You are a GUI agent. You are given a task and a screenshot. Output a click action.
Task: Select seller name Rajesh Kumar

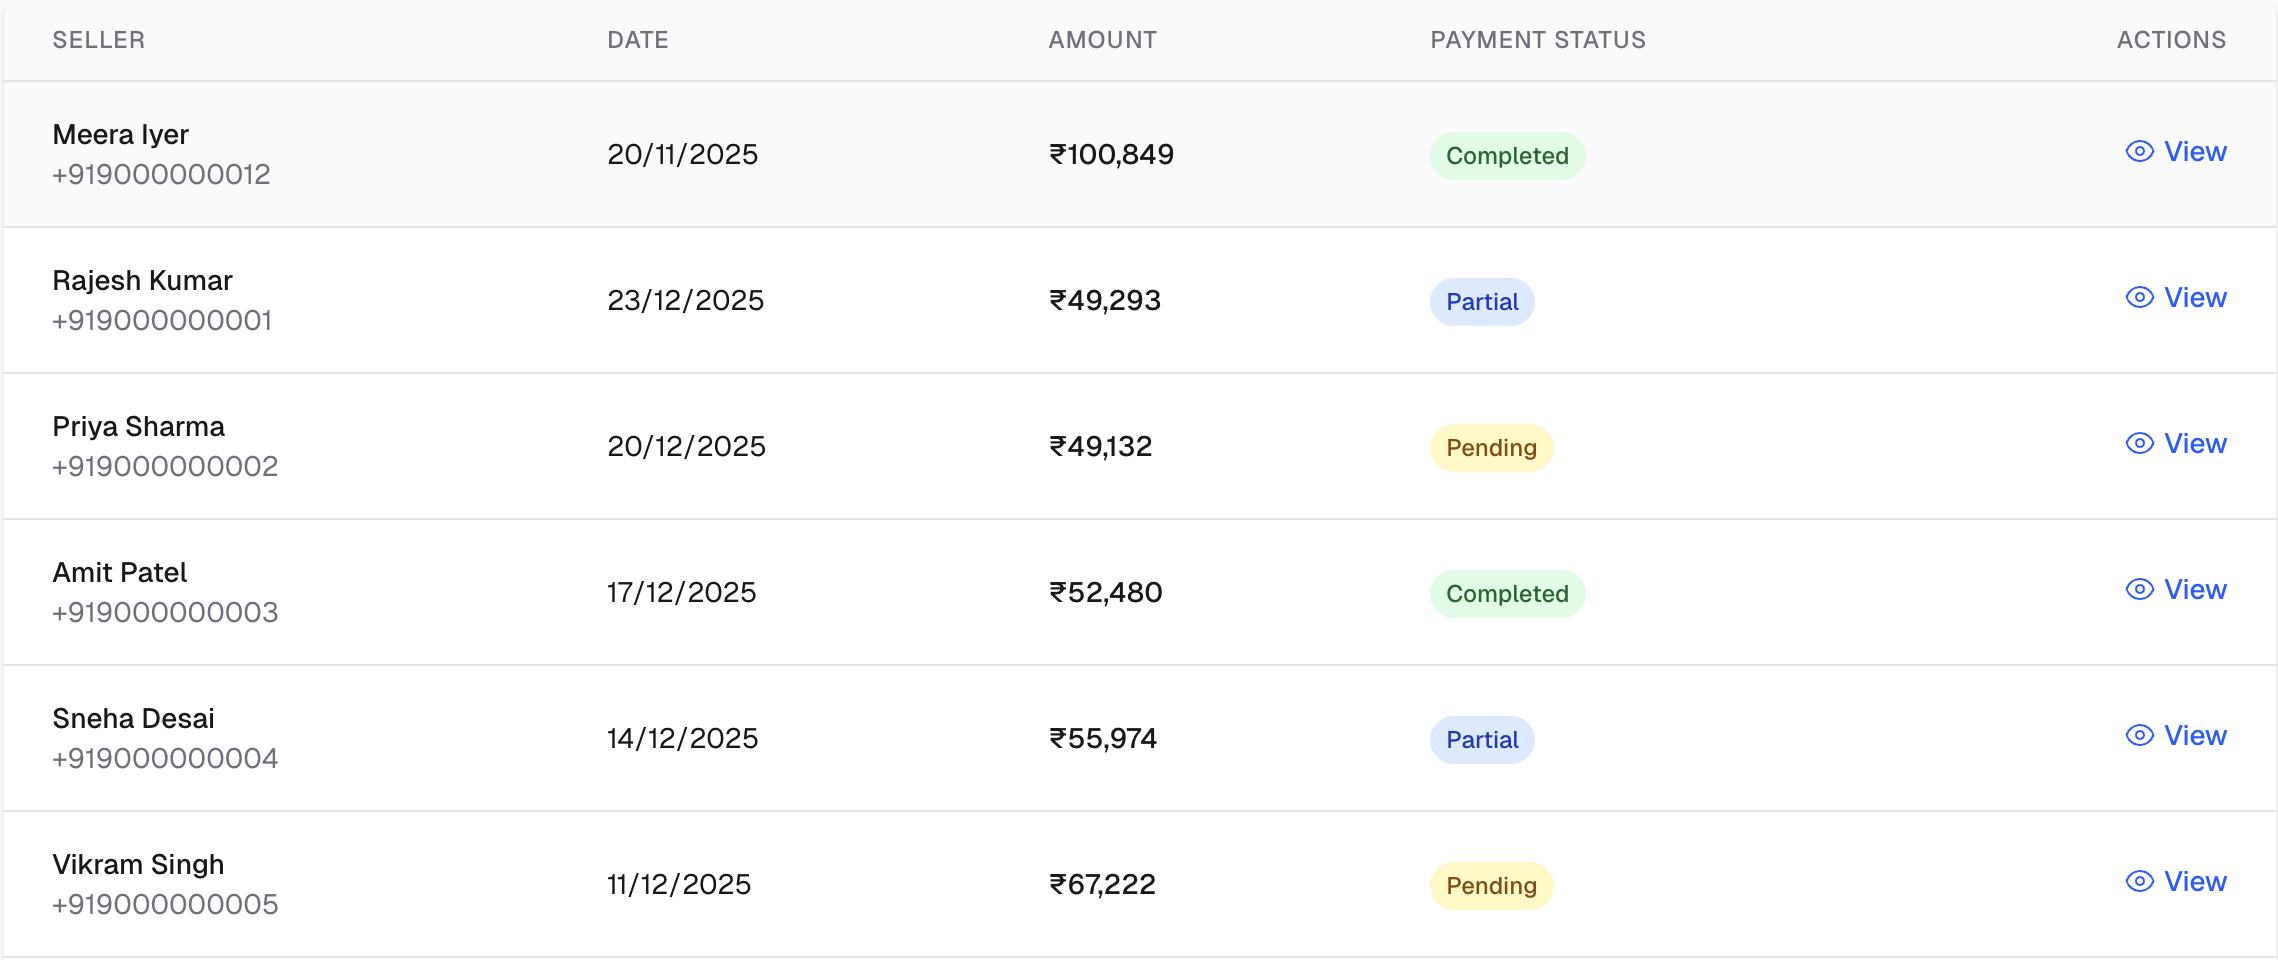(142, 280)
